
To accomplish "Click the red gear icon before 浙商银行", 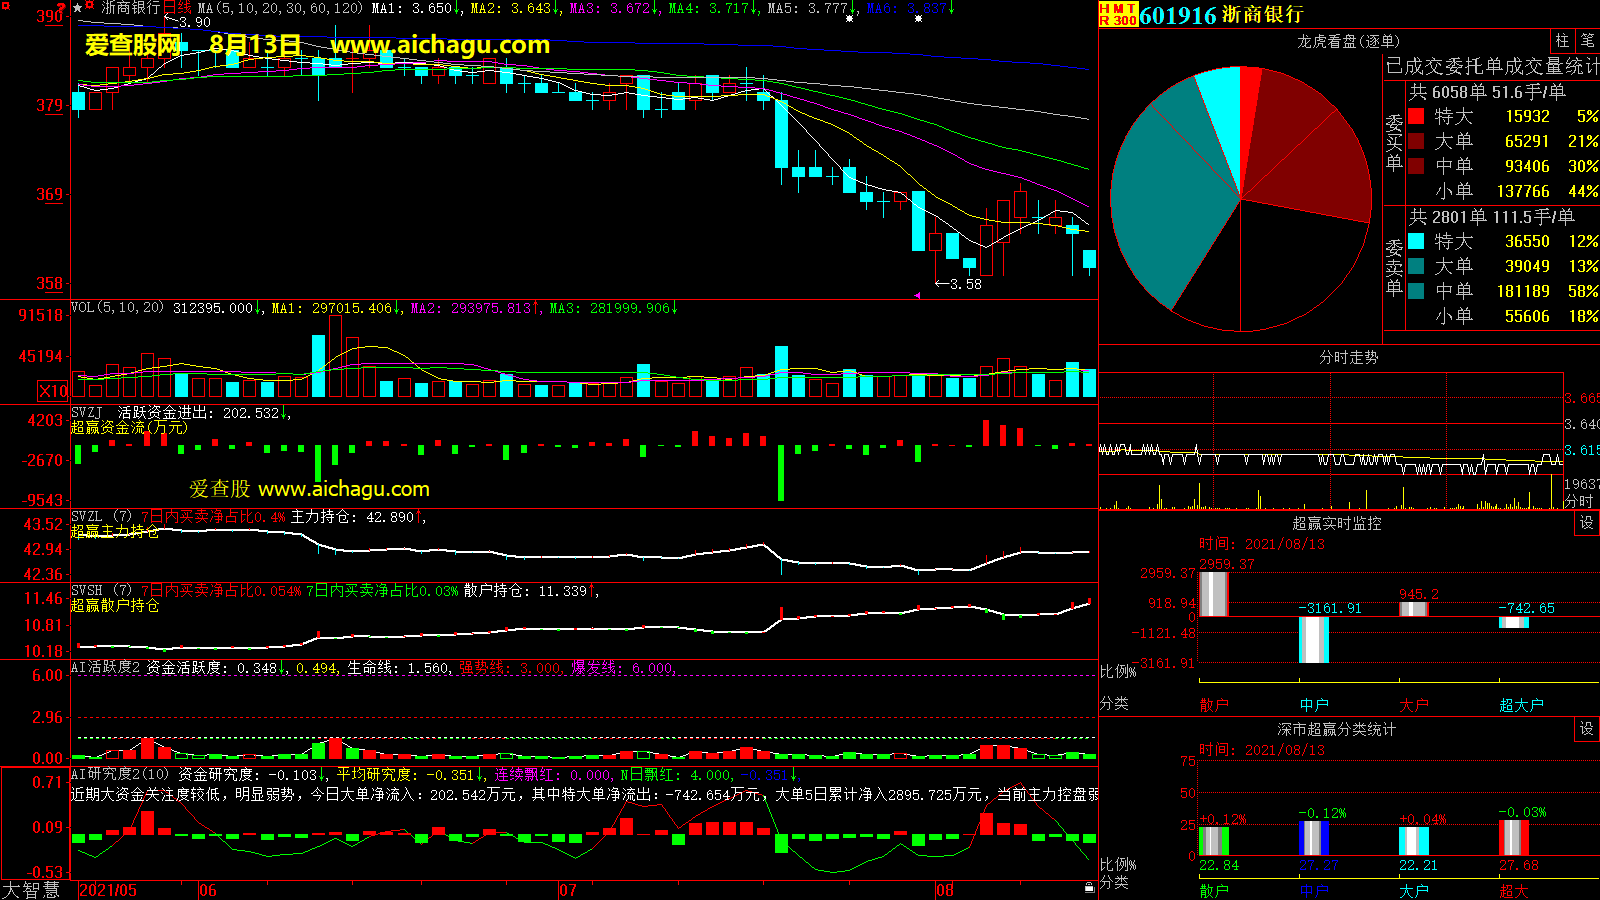I will [90, 7].
